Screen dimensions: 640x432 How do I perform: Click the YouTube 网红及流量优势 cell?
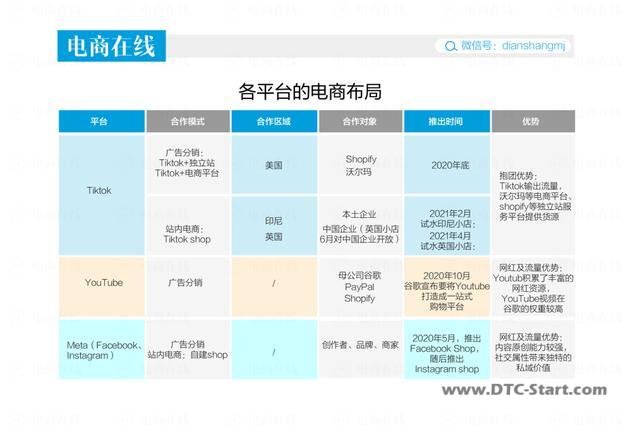[533, 287]
